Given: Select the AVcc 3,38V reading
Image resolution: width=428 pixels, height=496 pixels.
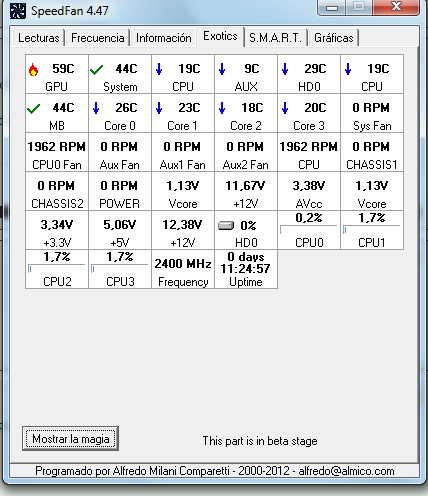Looking at the screenshot, I should [x=309, y=191].
